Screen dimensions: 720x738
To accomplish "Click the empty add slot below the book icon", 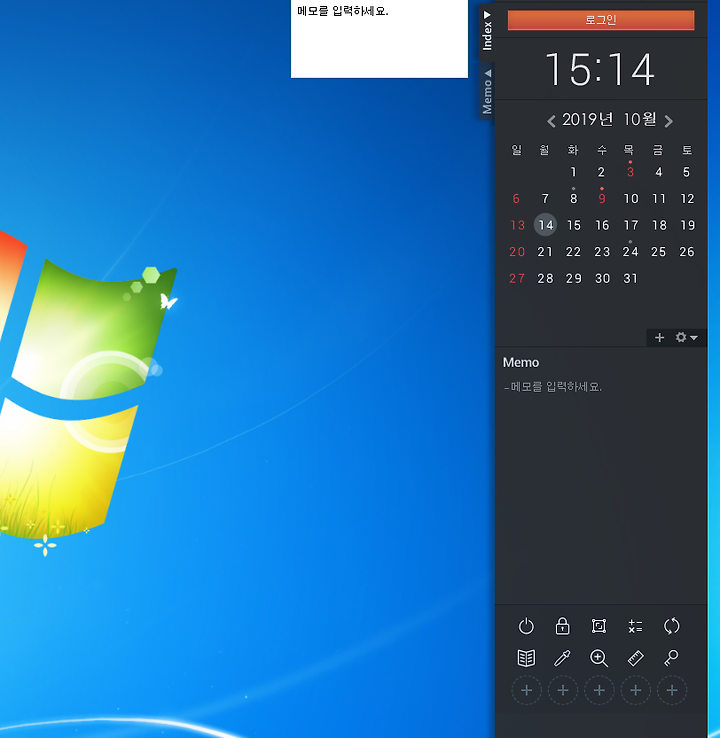I will (x=527, y=690).
